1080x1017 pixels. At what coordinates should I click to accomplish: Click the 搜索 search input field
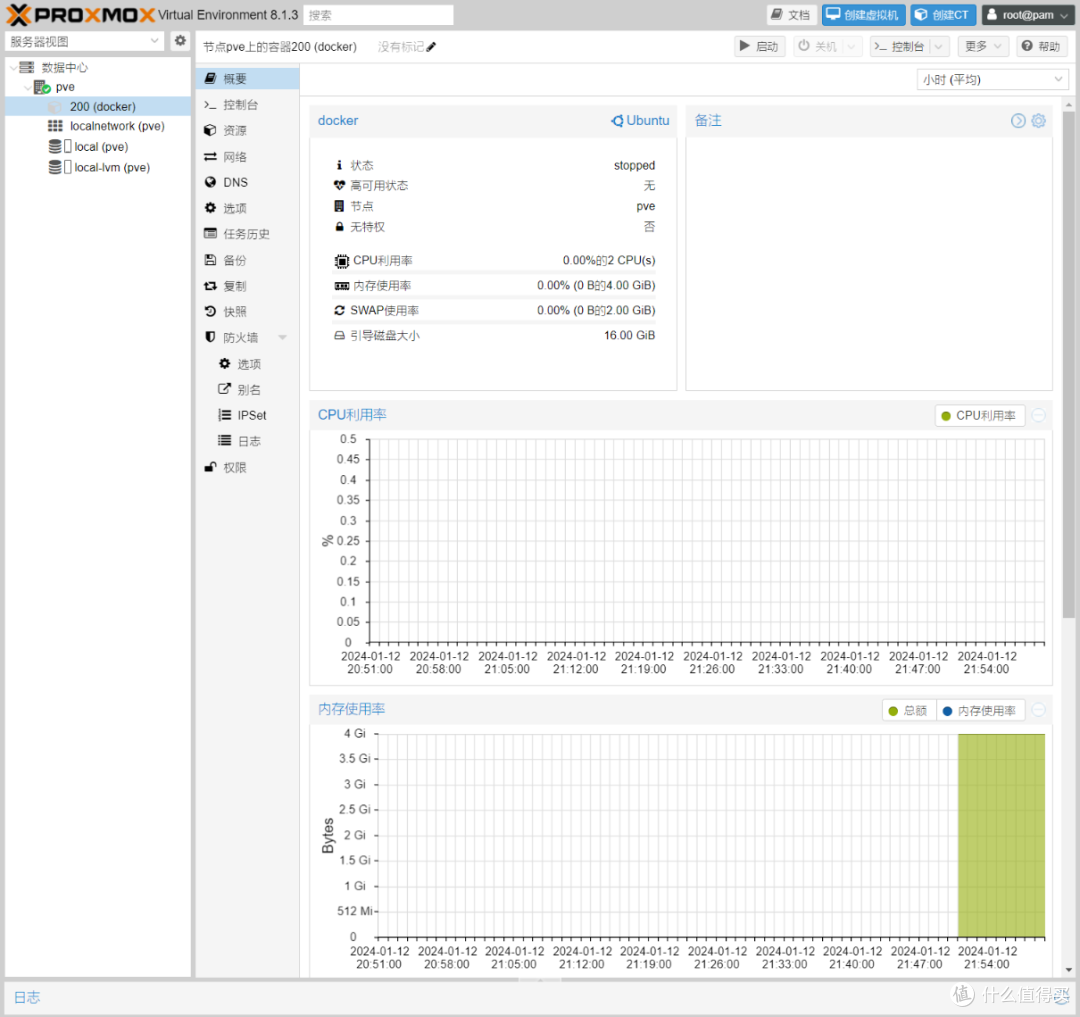click(x=378, y=14)
